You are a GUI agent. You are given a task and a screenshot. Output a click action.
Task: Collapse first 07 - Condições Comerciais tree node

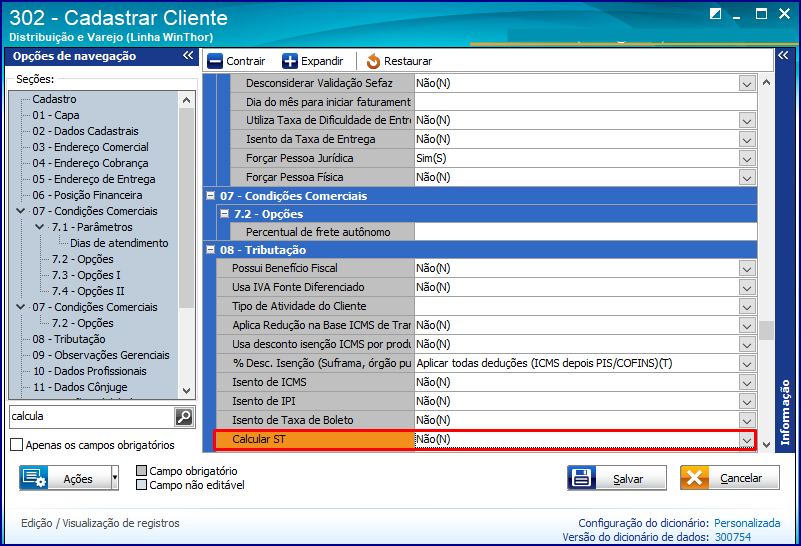20,210
